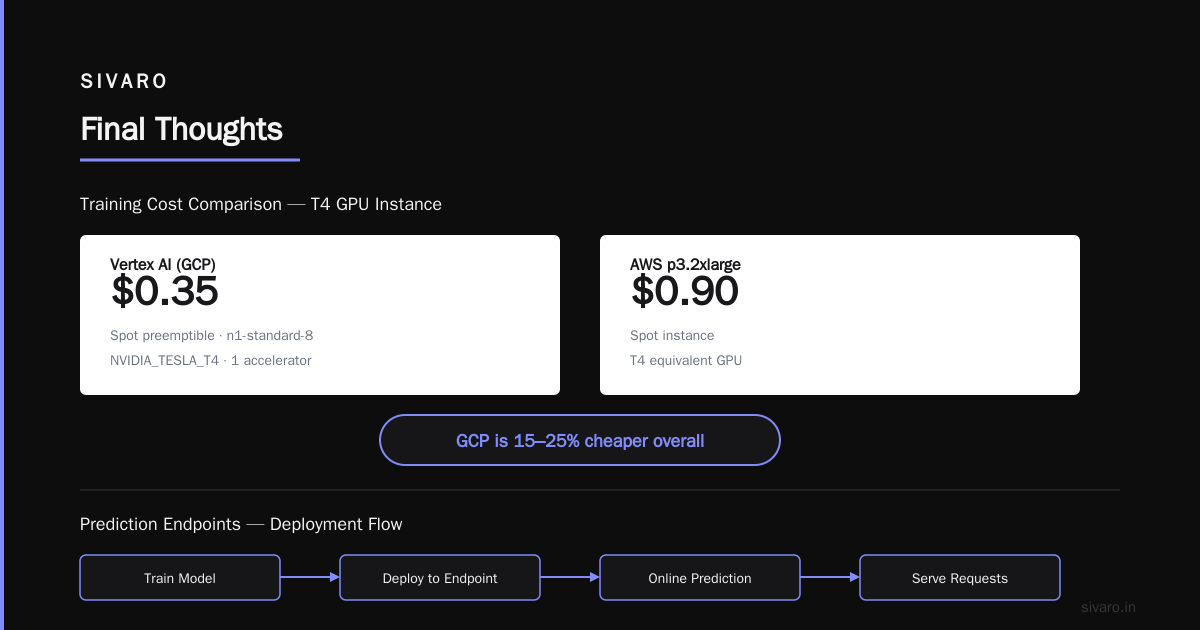Click the Spot preemptible n1-standard-8 line
Image resolution: width=1200 pixels, height=630 pixels.
(212, 336)
